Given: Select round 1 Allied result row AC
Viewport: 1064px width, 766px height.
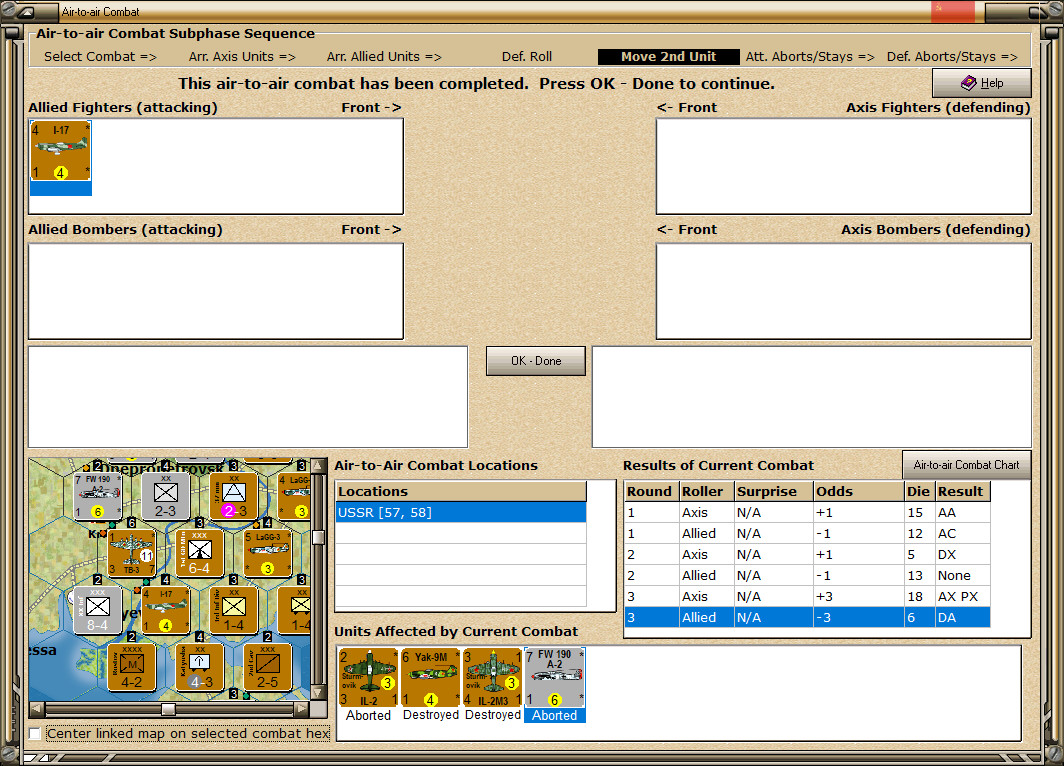Looking at the screenshot, I should (x=807, y=533).
